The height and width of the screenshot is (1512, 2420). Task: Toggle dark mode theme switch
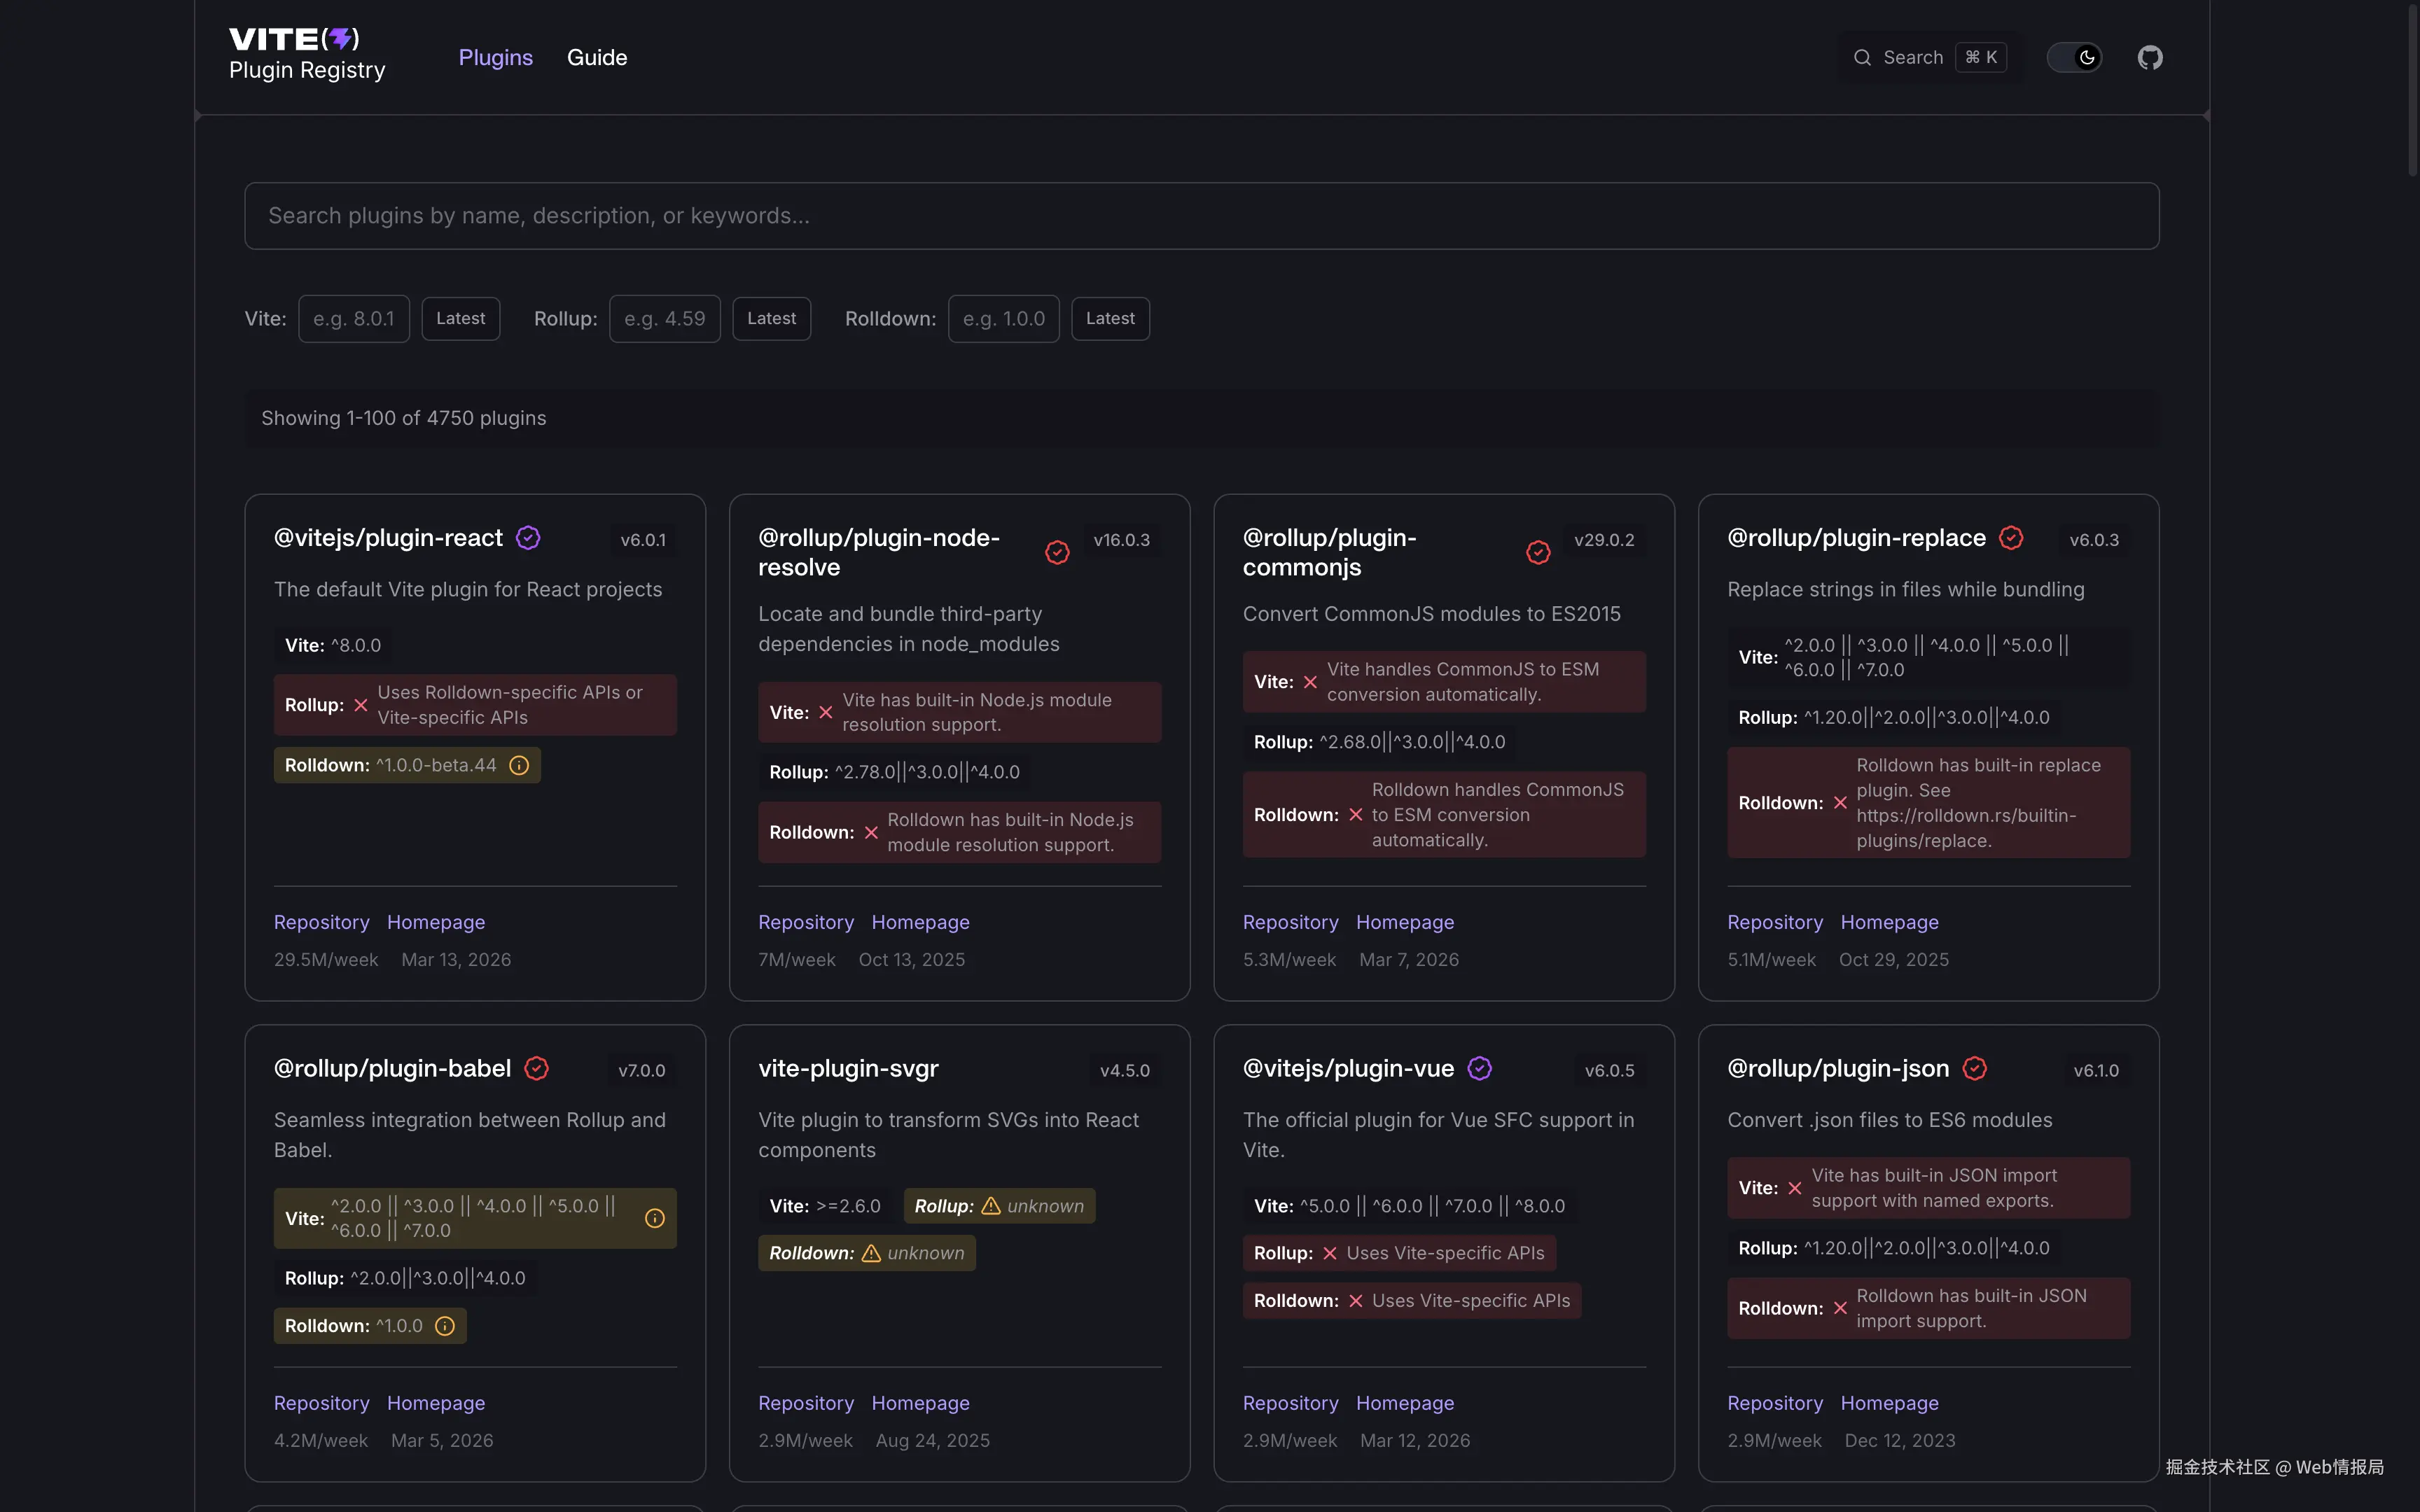[x=2074, y=57]
